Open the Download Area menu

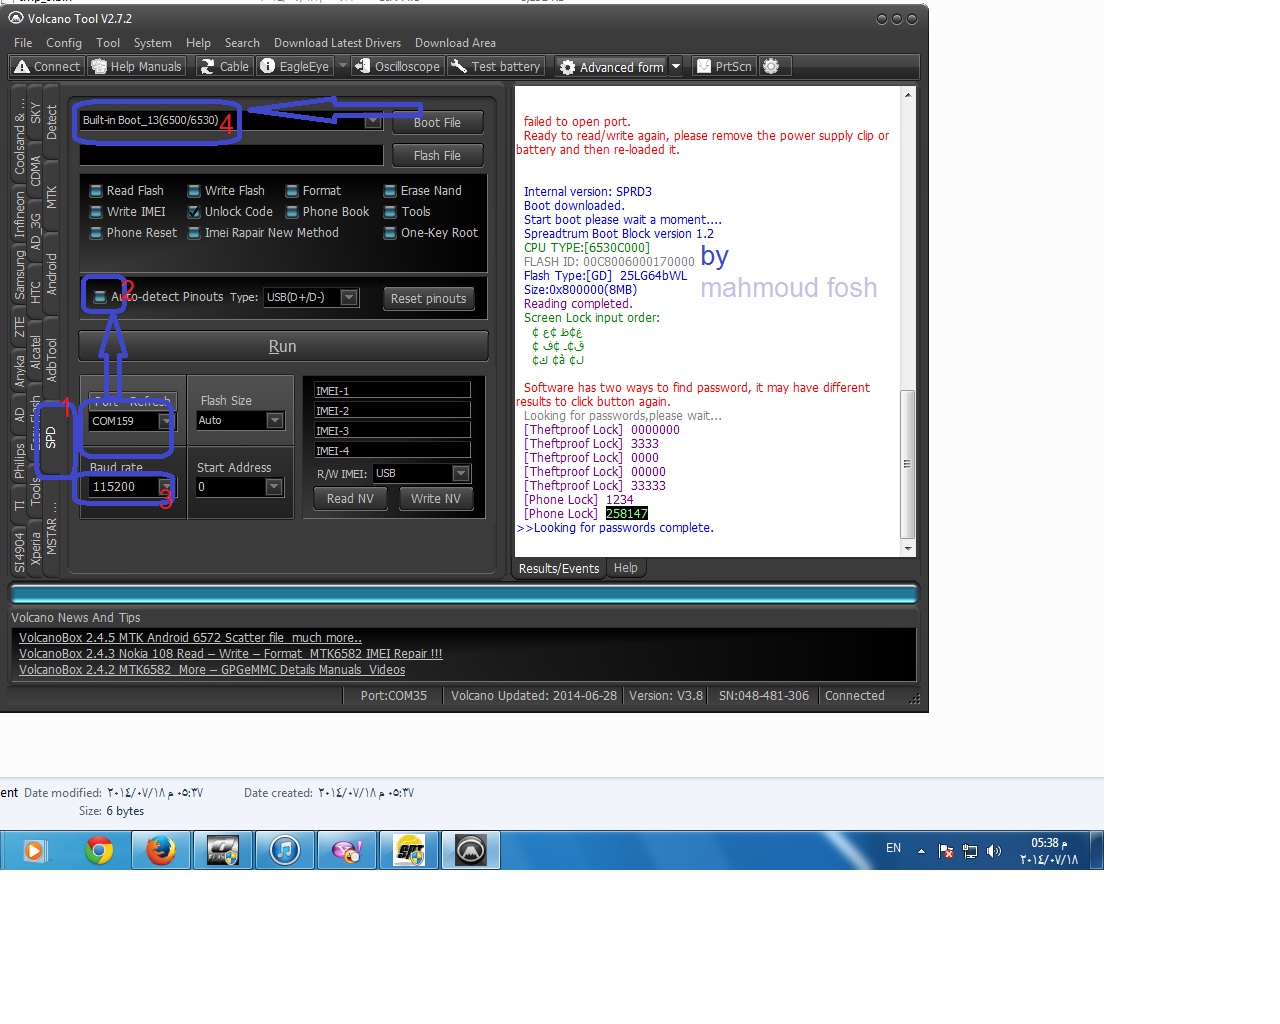click(x=455, y=43)
